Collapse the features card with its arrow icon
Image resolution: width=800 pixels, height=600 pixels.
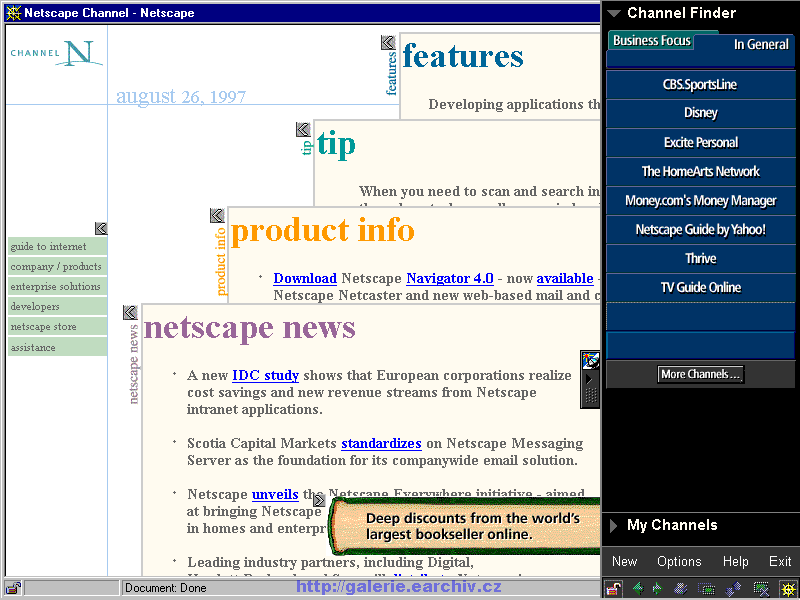pos(388,43)
